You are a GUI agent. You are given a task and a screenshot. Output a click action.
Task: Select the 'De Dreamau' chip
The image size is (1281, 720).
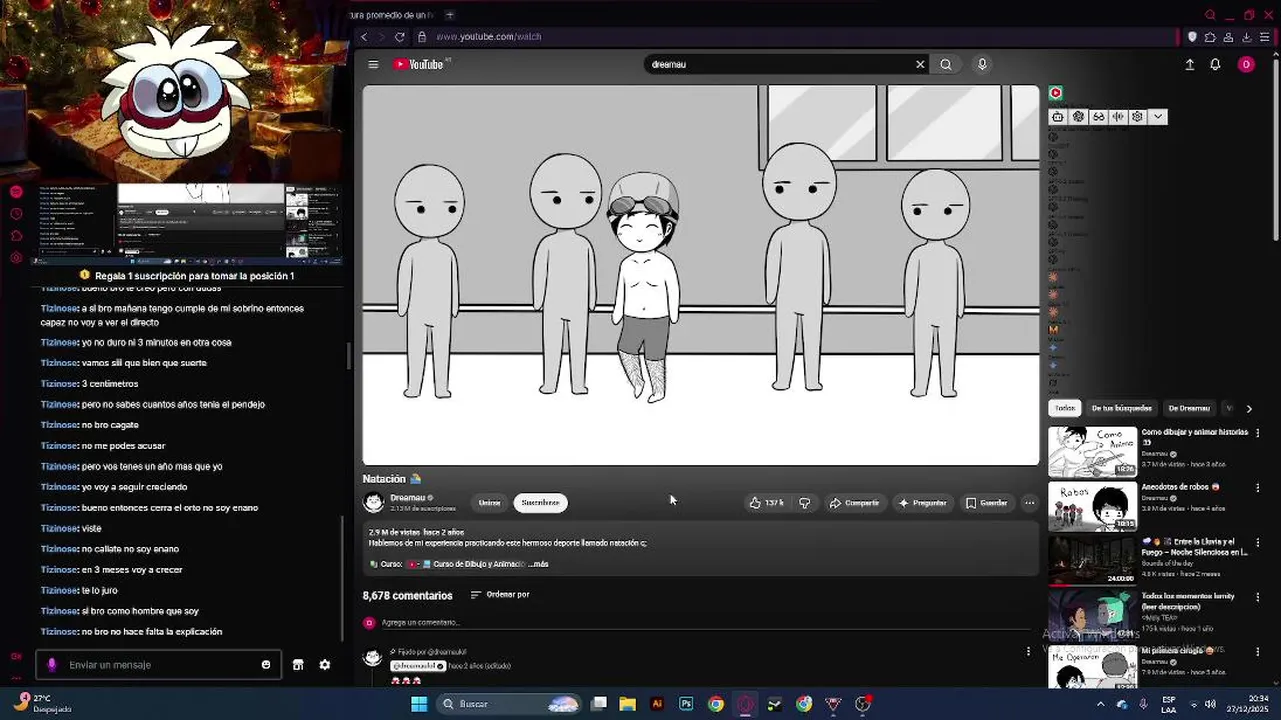click(x=1189, y=408)
